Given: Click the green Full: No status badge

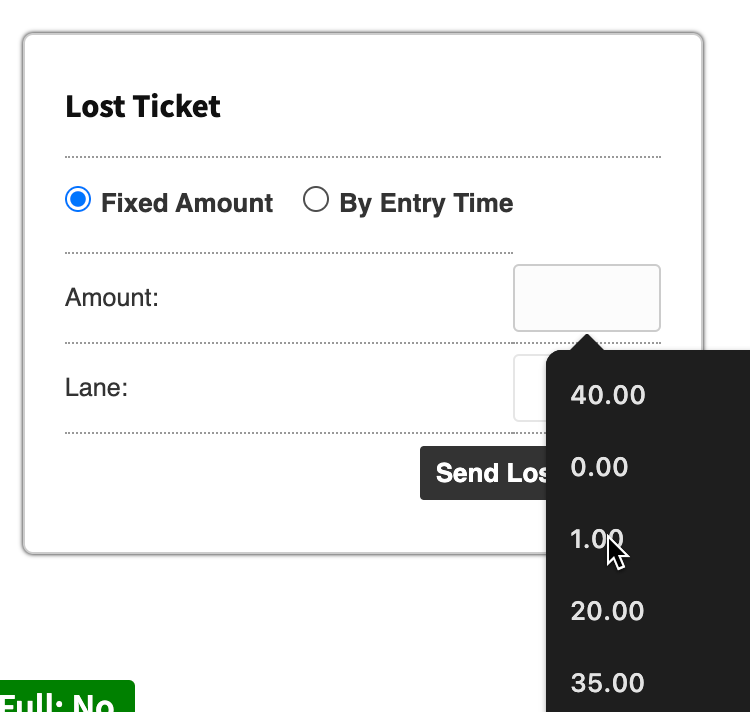Looking at the screenshot, I should 66,699.
